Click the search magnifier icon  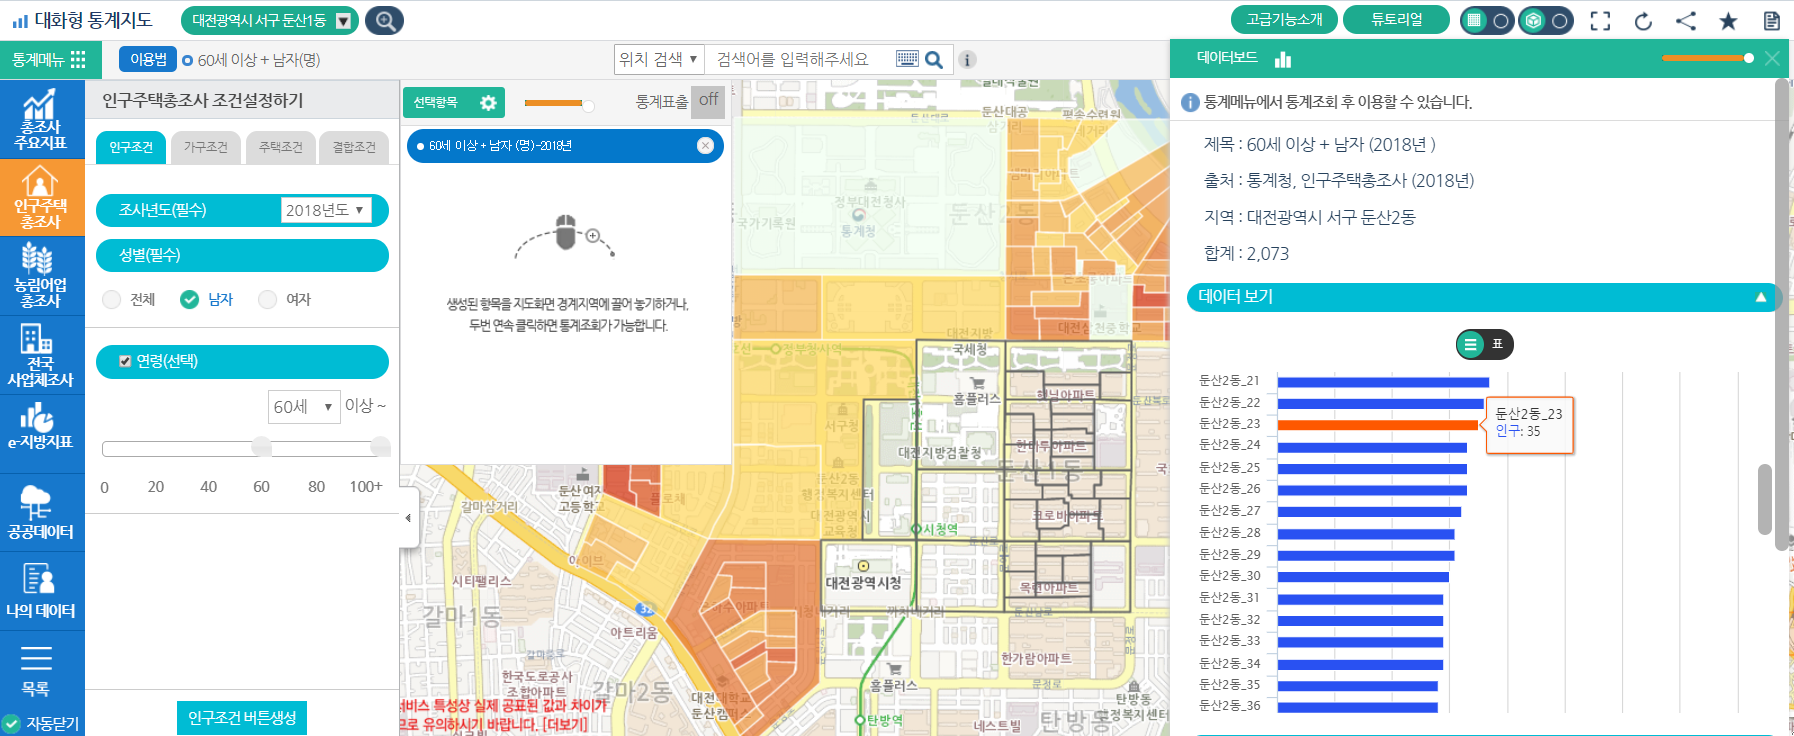tap(934, 60)
